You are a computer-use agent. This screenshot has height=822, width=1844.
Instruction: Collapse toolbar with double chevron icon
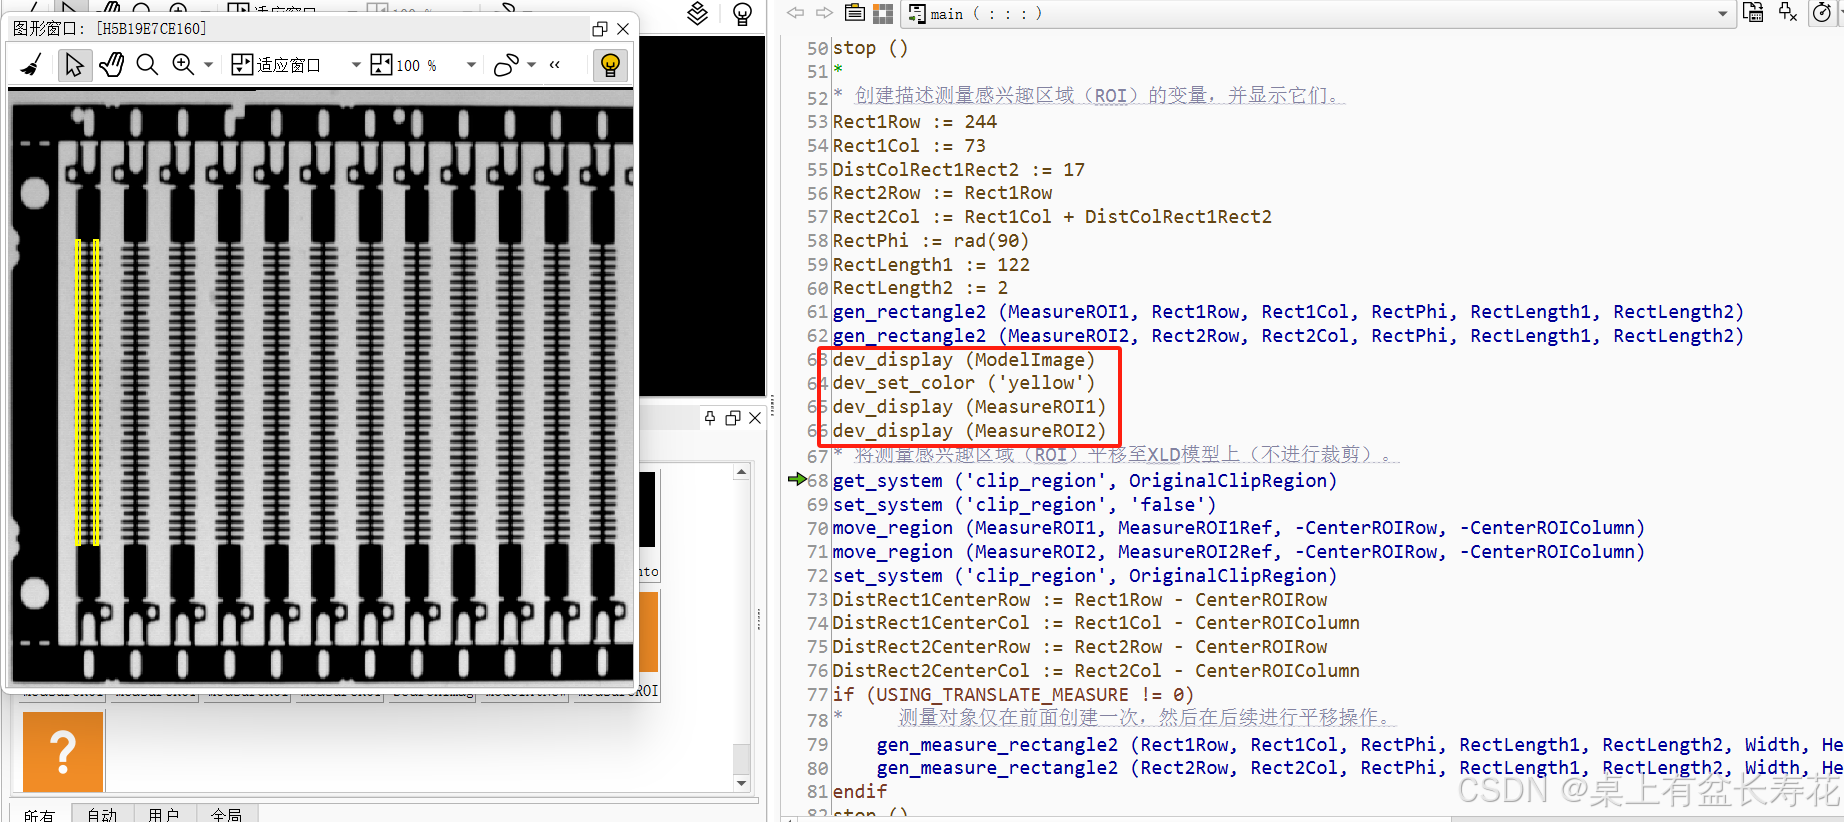click(555, 65)
